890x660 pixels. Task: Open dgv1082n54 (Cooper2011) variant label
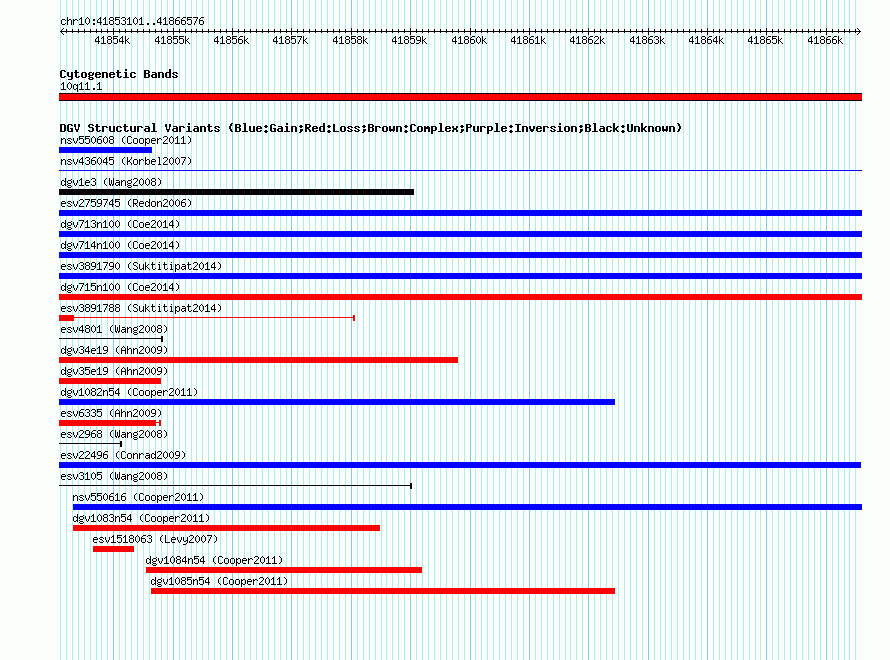tap(129, 392)
